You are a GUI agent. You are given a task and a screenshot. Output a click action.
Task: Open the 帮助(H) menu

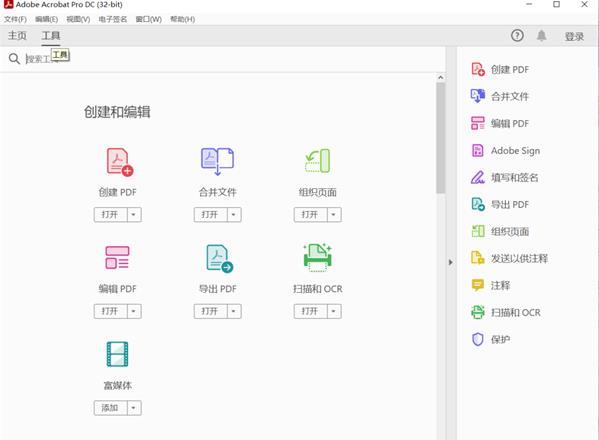coord(183,19)
